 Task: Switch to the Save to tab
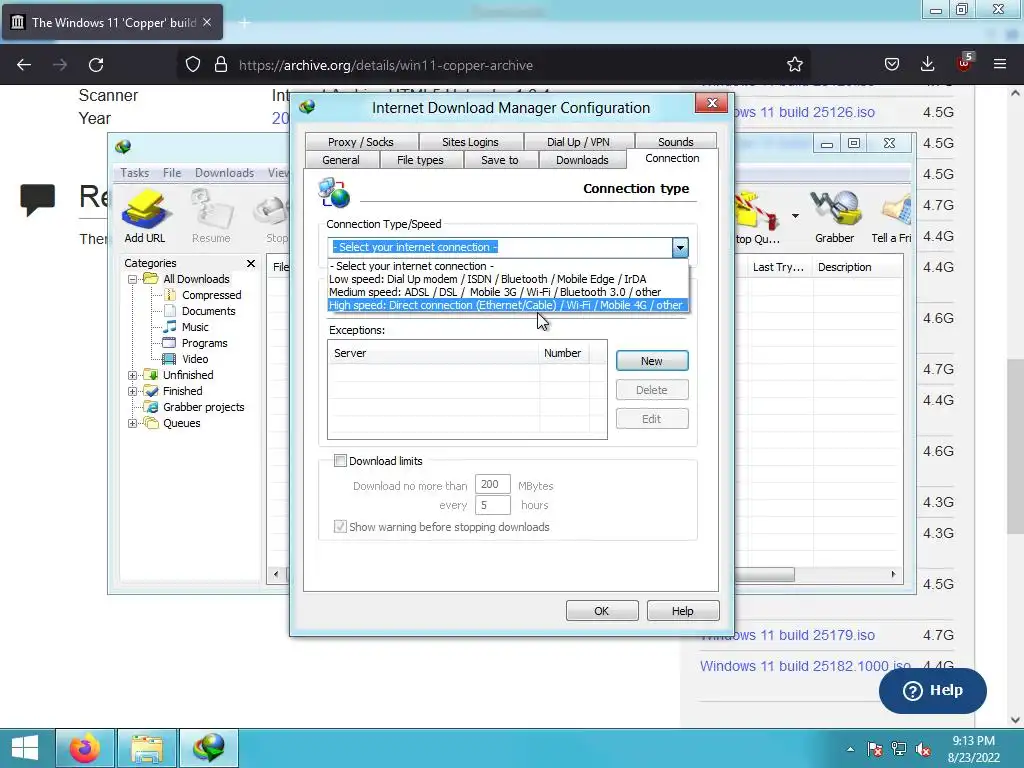click(500, 160)
